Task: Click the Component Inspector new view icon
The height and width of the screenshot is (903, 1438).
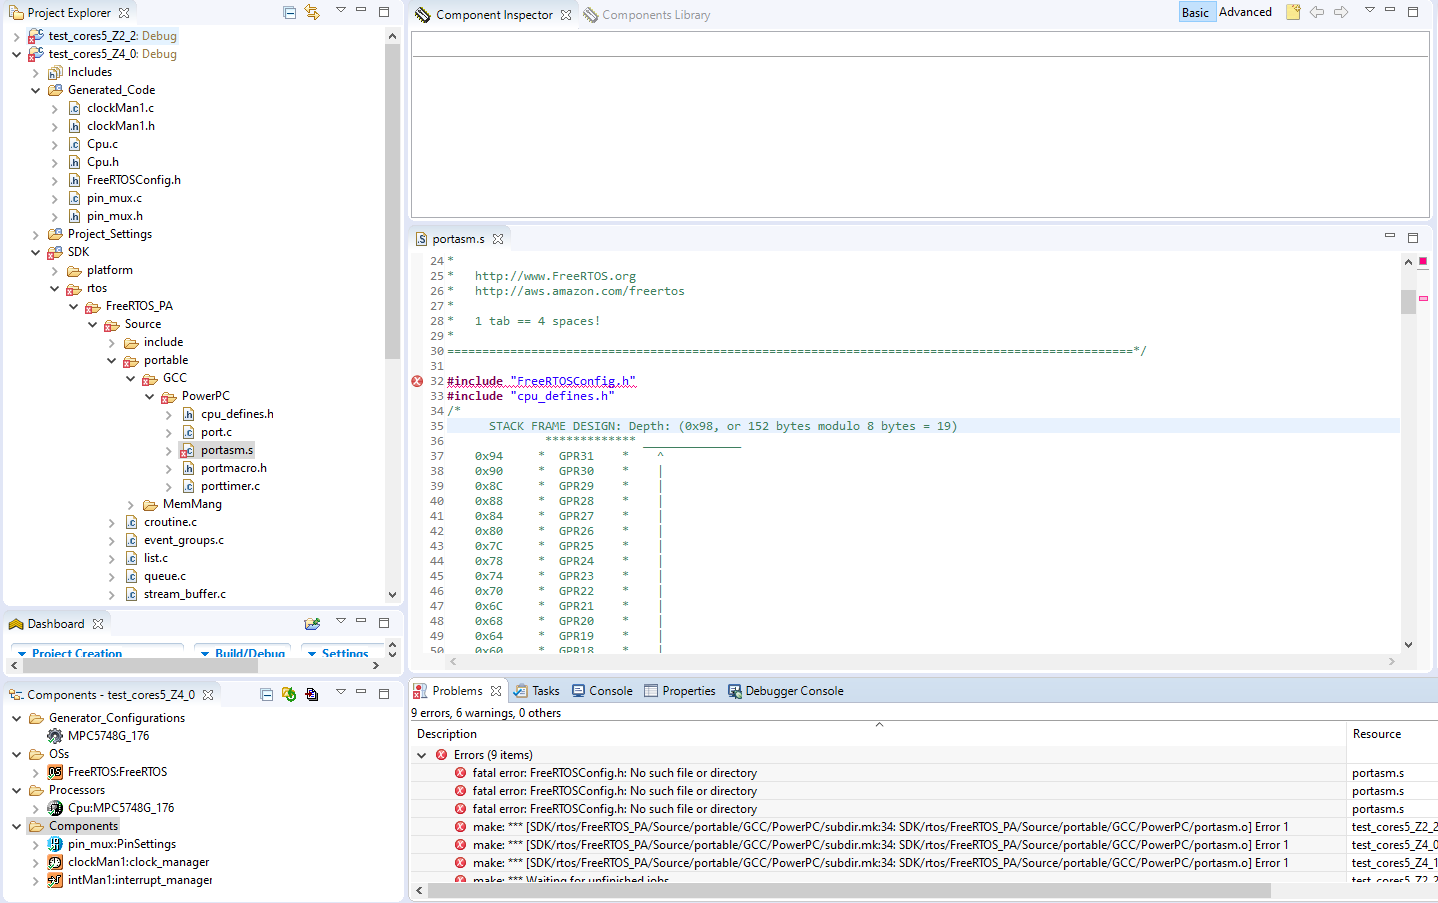Action: click(1293, 12)
